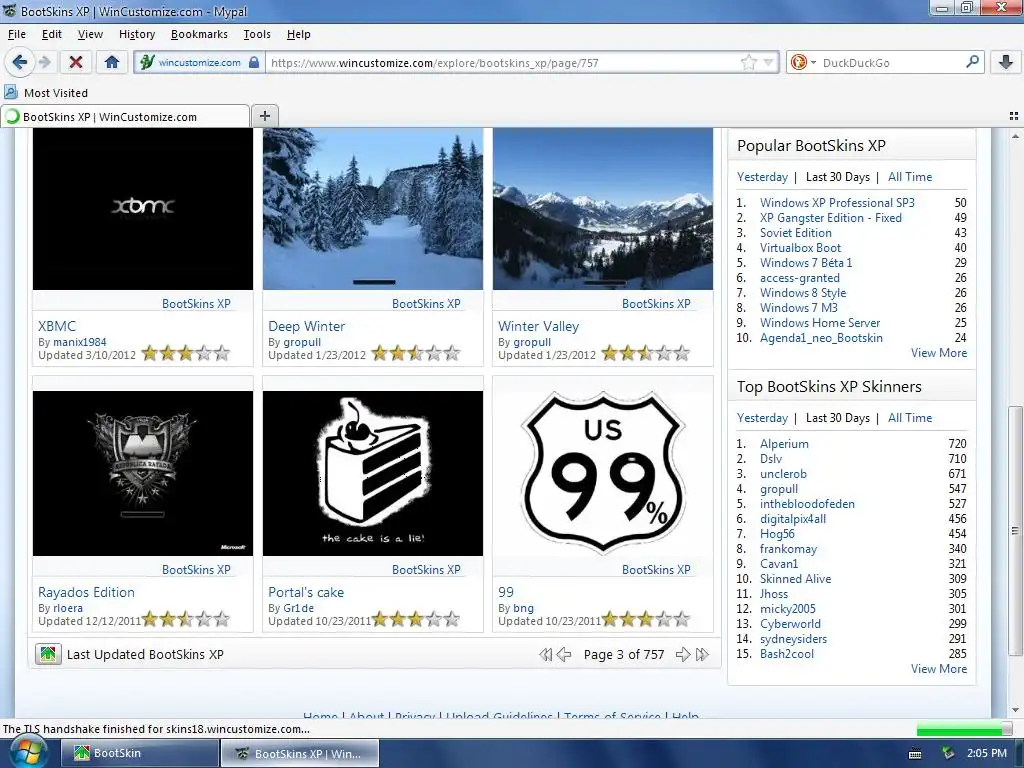Open the Deep Winter thumbnail

[373, 209]
